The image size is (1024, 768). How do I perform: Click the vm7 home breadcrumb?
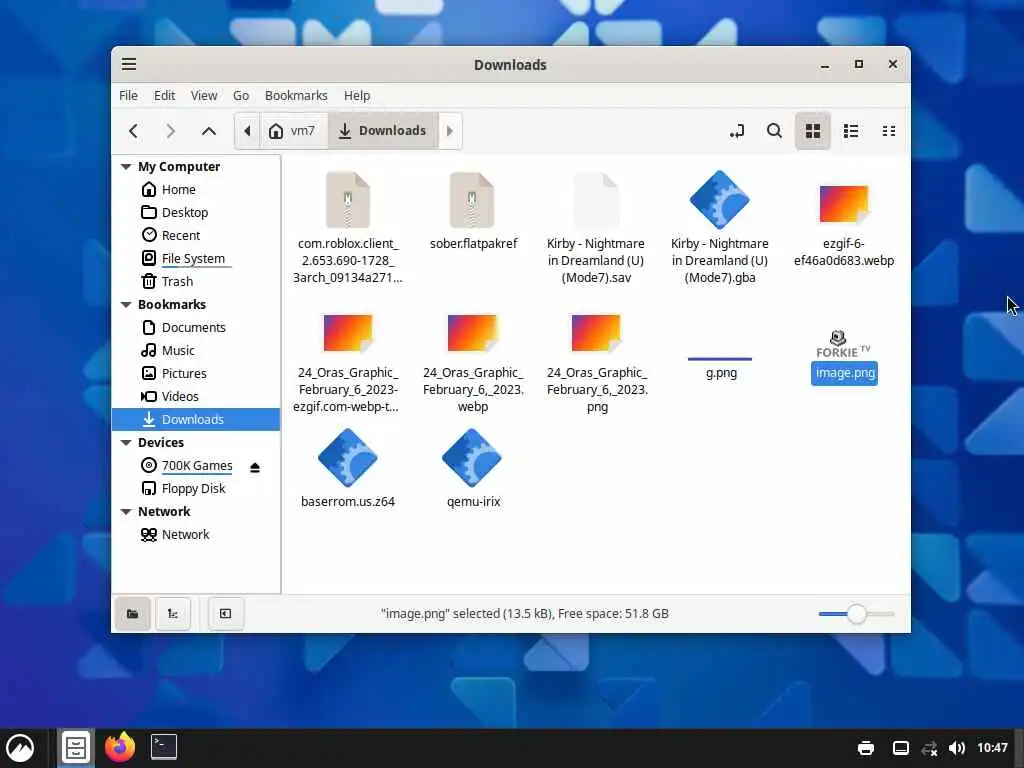click(292, 131)
